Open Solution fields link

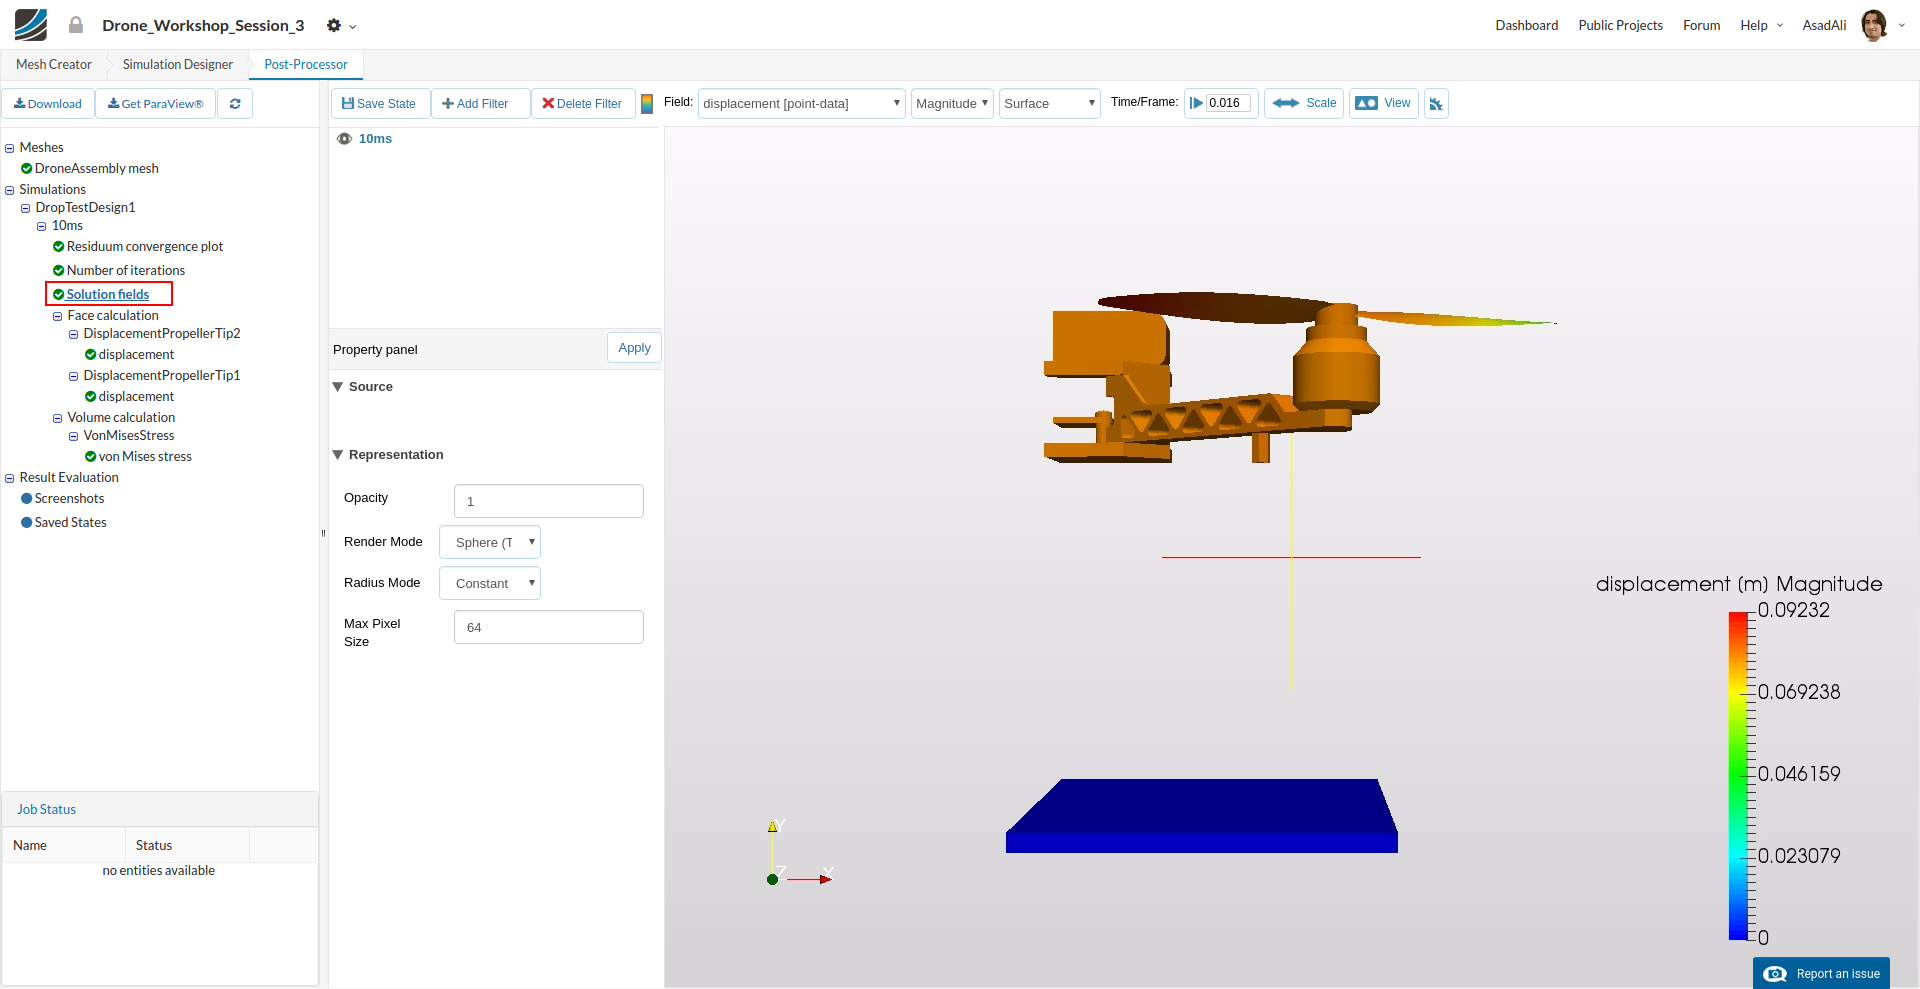[108, 295]
